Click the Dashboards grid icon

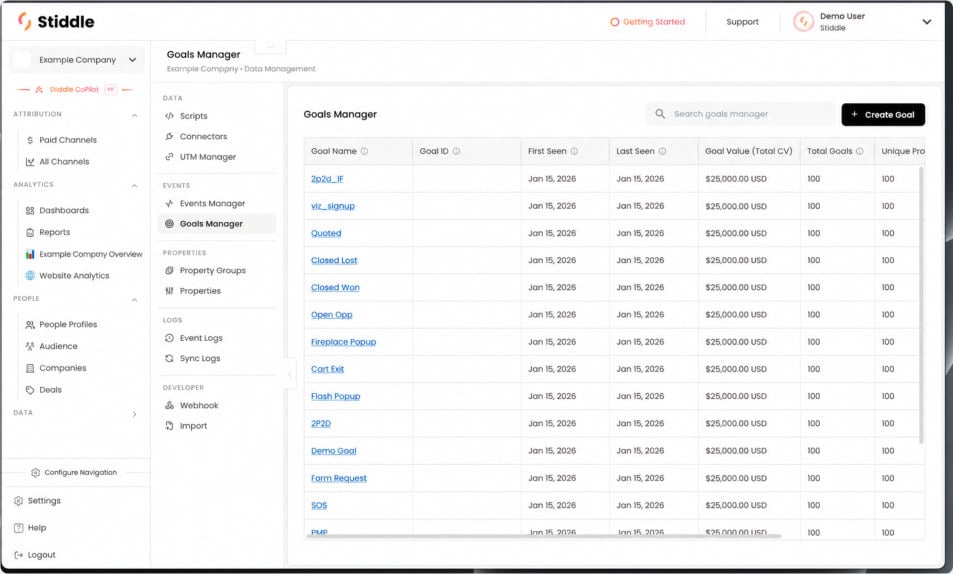point(30,210)
